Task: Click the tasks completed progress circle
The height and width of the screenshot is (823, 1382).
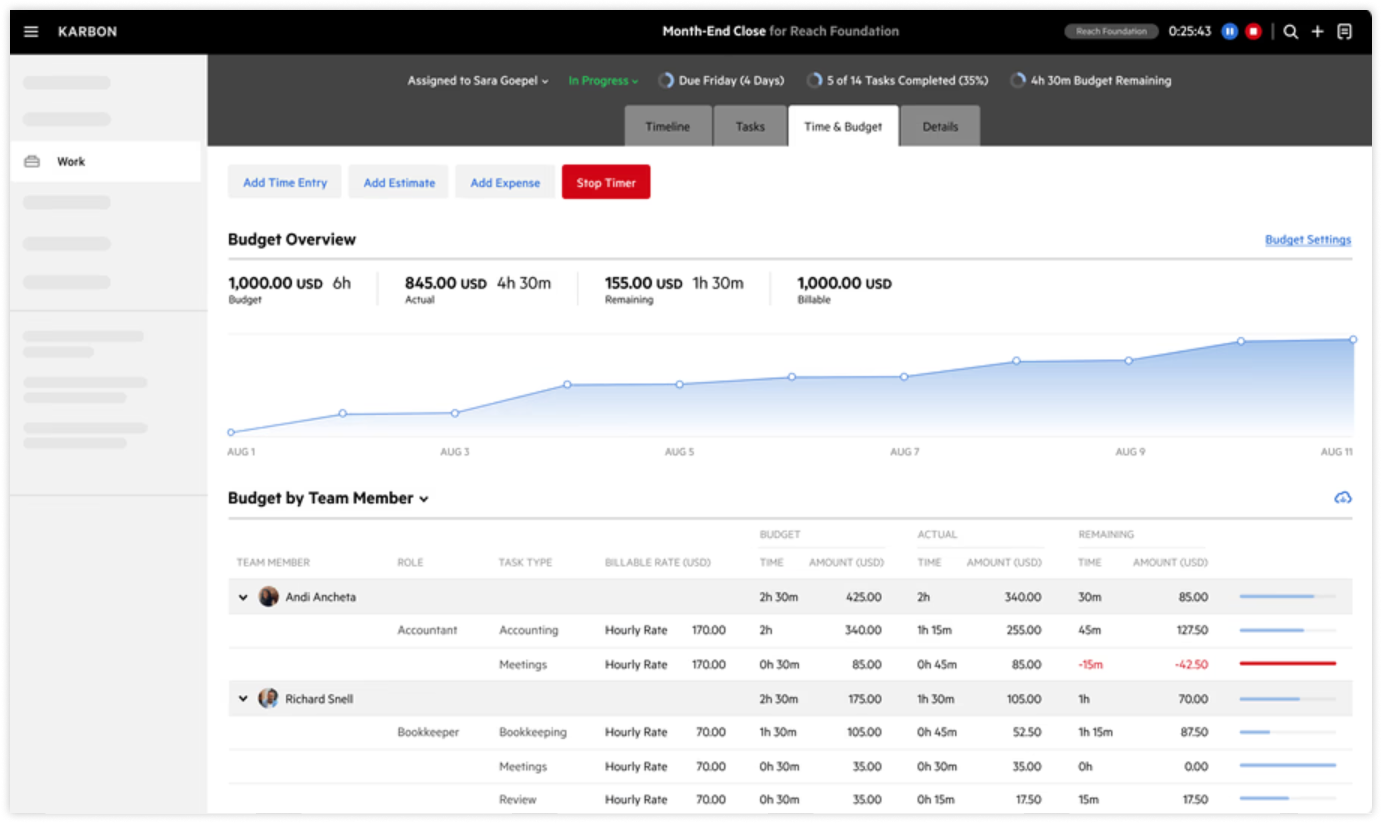Action: tap(815, 81)
